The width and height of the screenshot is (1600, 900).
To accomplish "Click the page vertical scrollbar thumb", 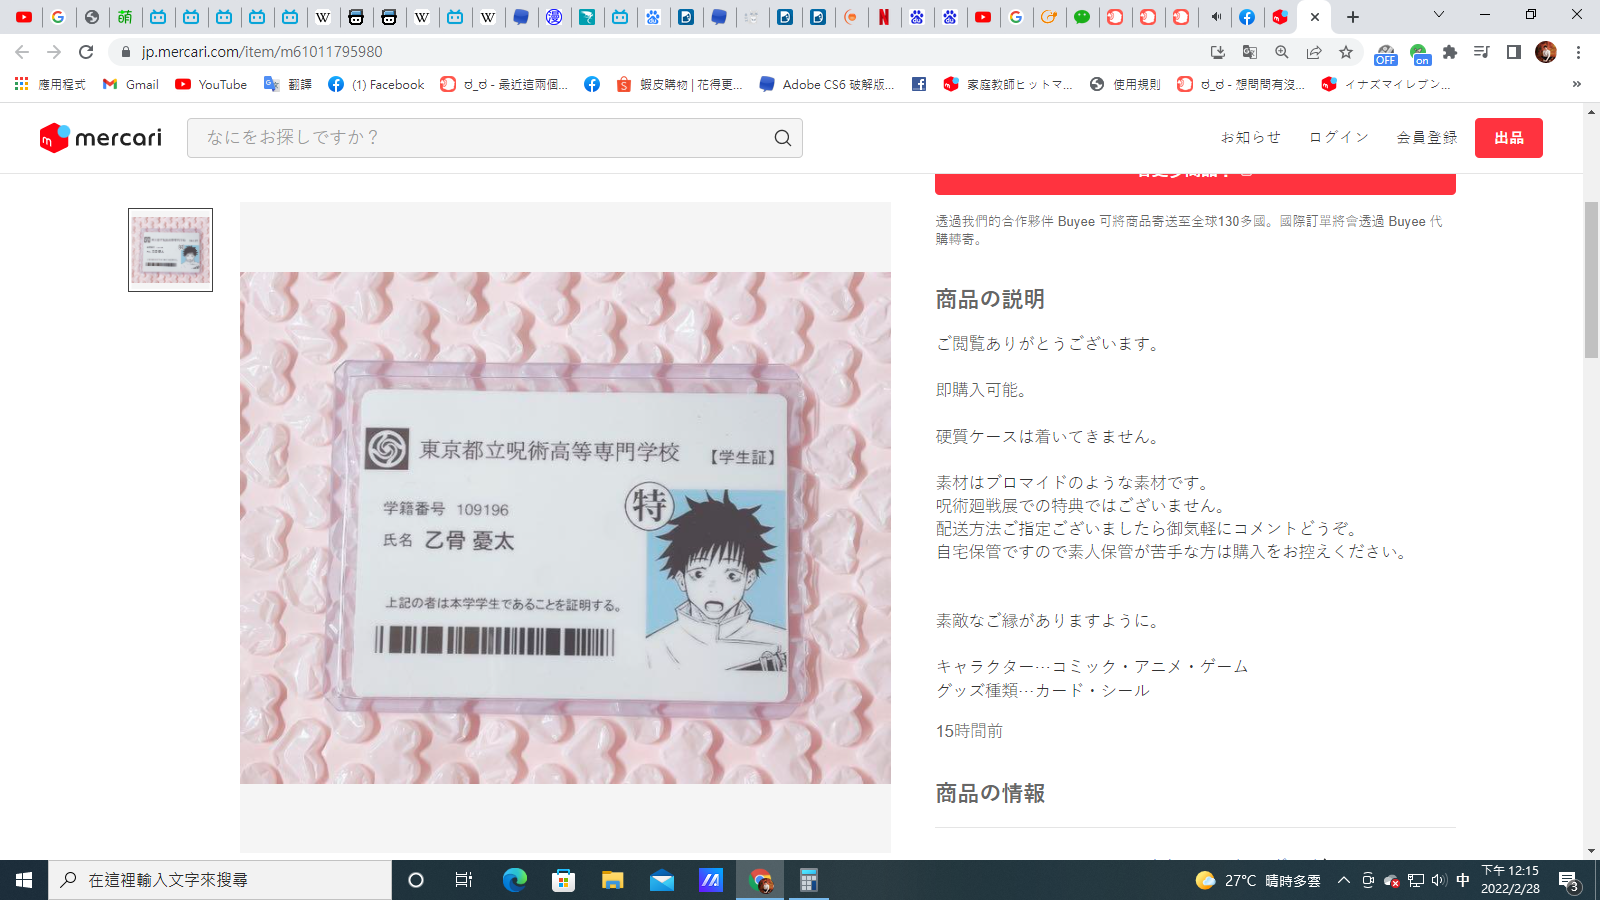I will pos(1591,280).
